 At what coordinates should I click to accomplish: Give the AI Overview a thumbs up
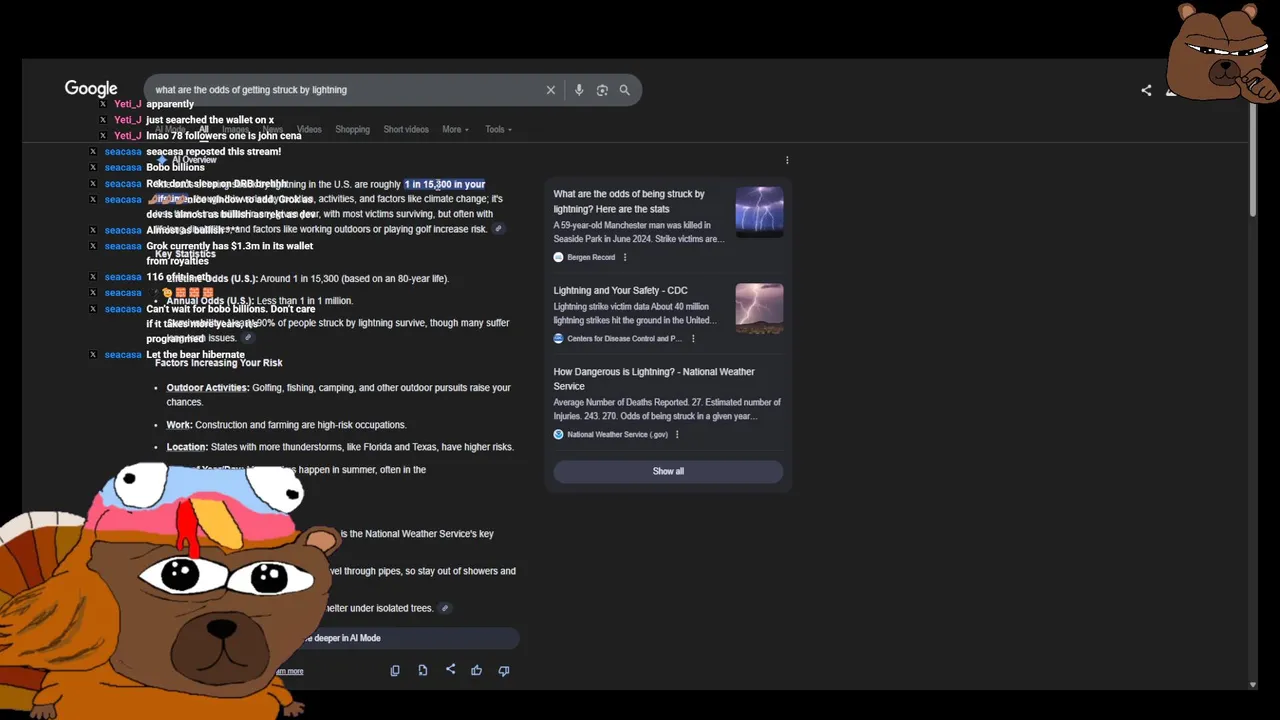[x=476, y=671]
